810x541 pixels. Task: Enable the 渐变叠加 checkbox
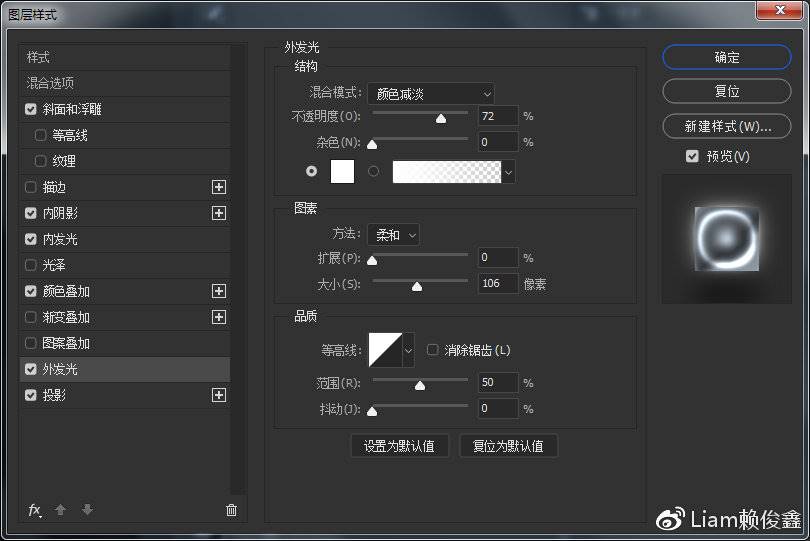(31, 317)
